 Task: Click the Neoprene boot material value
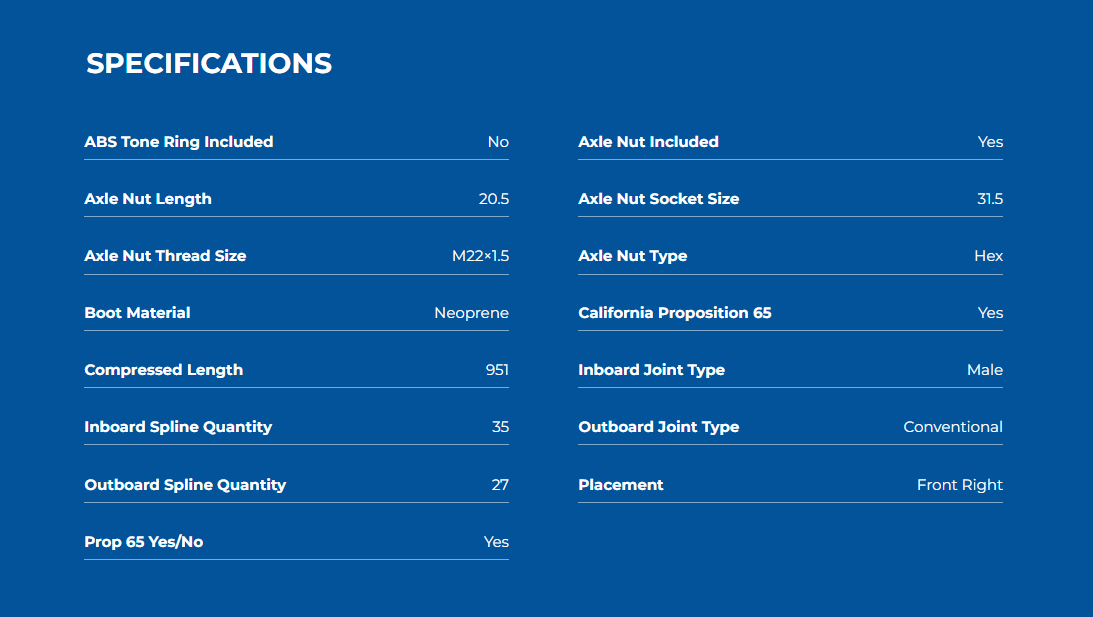click(x=471, y=313)
